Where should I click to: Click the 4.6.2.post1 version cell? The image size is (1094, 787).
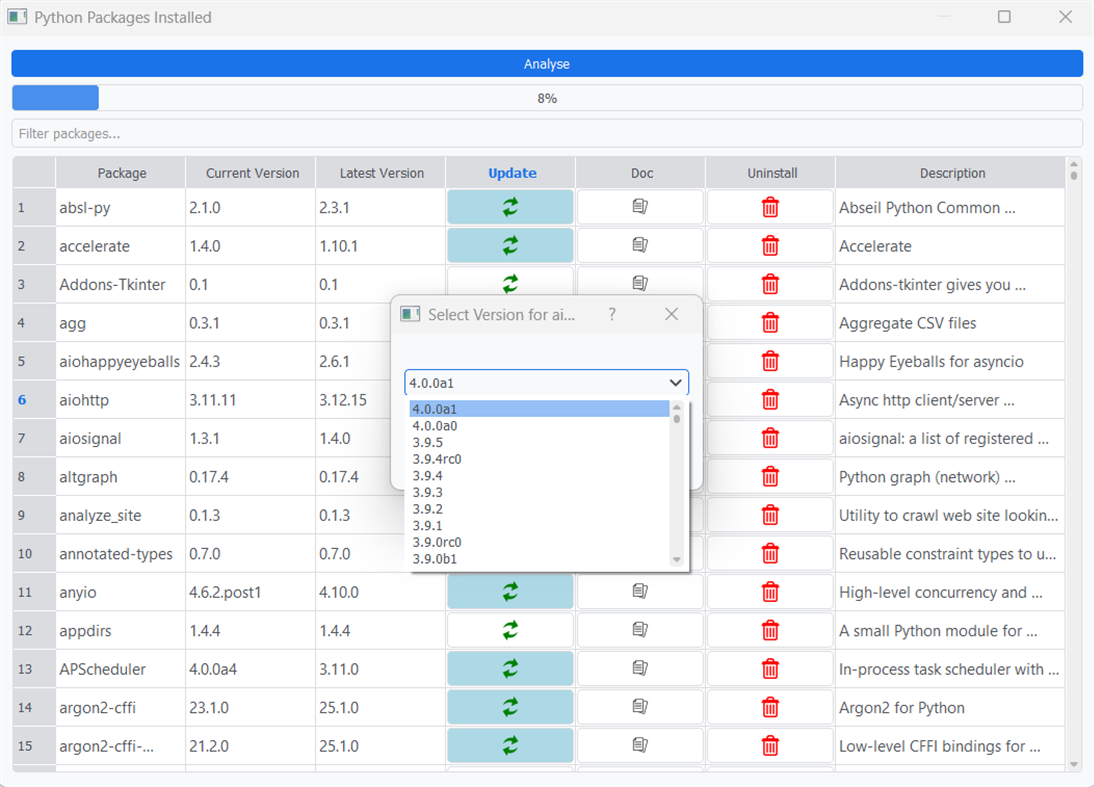250,592
